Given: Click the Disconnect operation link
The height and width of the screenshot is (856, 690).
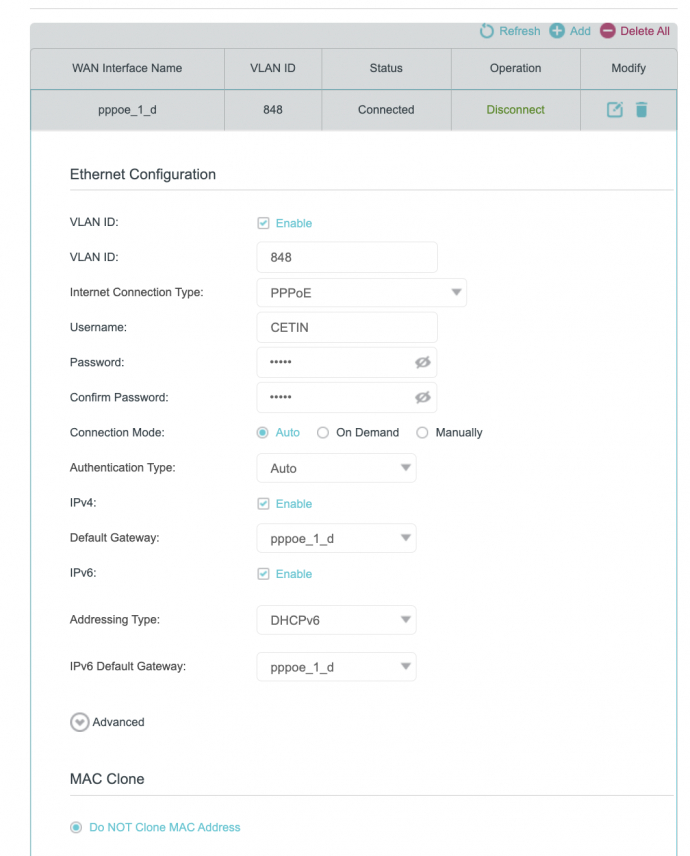Looking at the screenshot, I should pos(515,110).
